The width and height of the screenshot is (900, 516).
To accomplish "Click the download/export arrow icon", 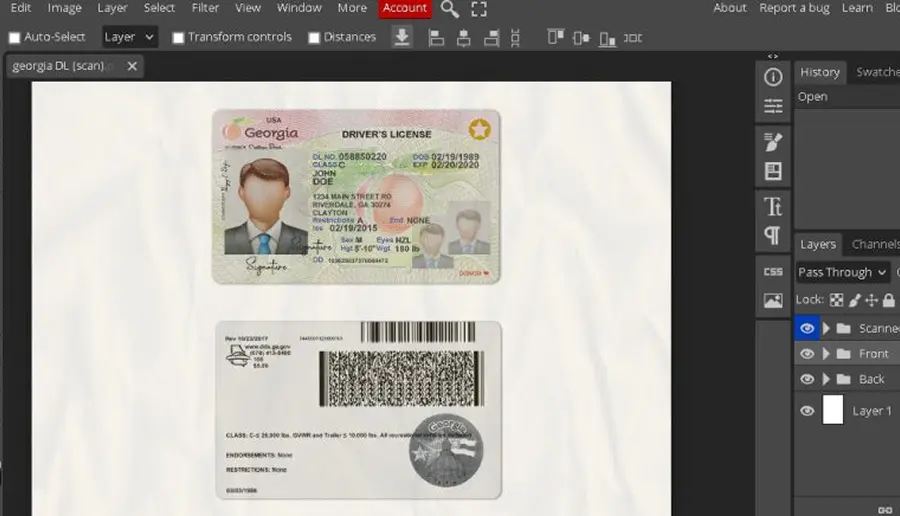I will click(x=402, y=37).
